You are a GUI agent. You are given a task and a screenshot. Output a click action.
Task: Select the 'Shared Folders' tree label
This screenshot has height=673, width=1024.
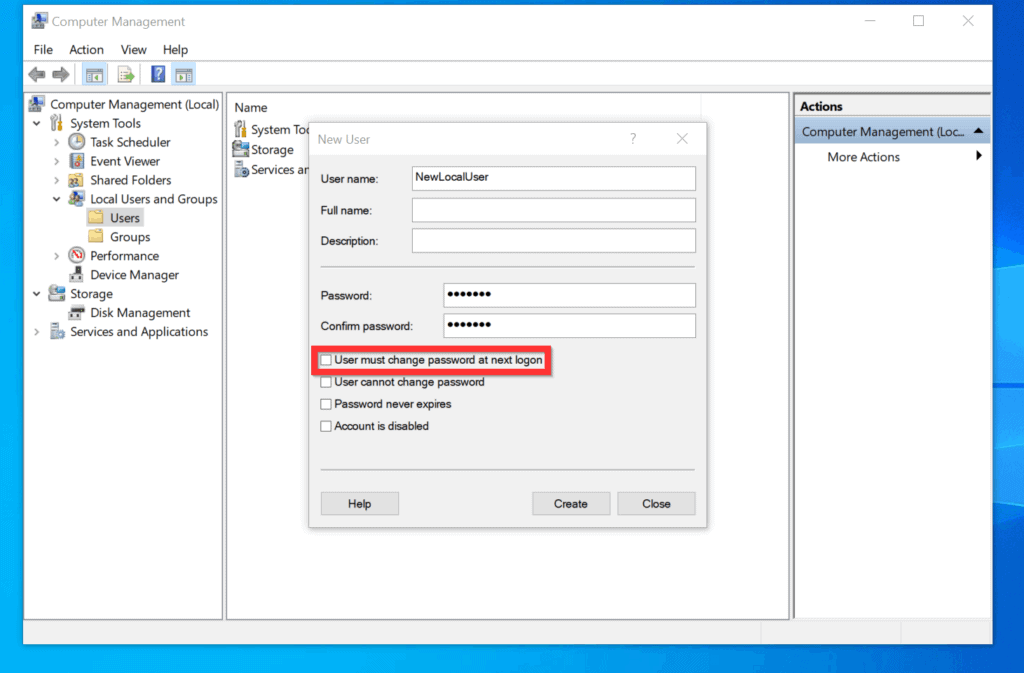pos(131,180)
